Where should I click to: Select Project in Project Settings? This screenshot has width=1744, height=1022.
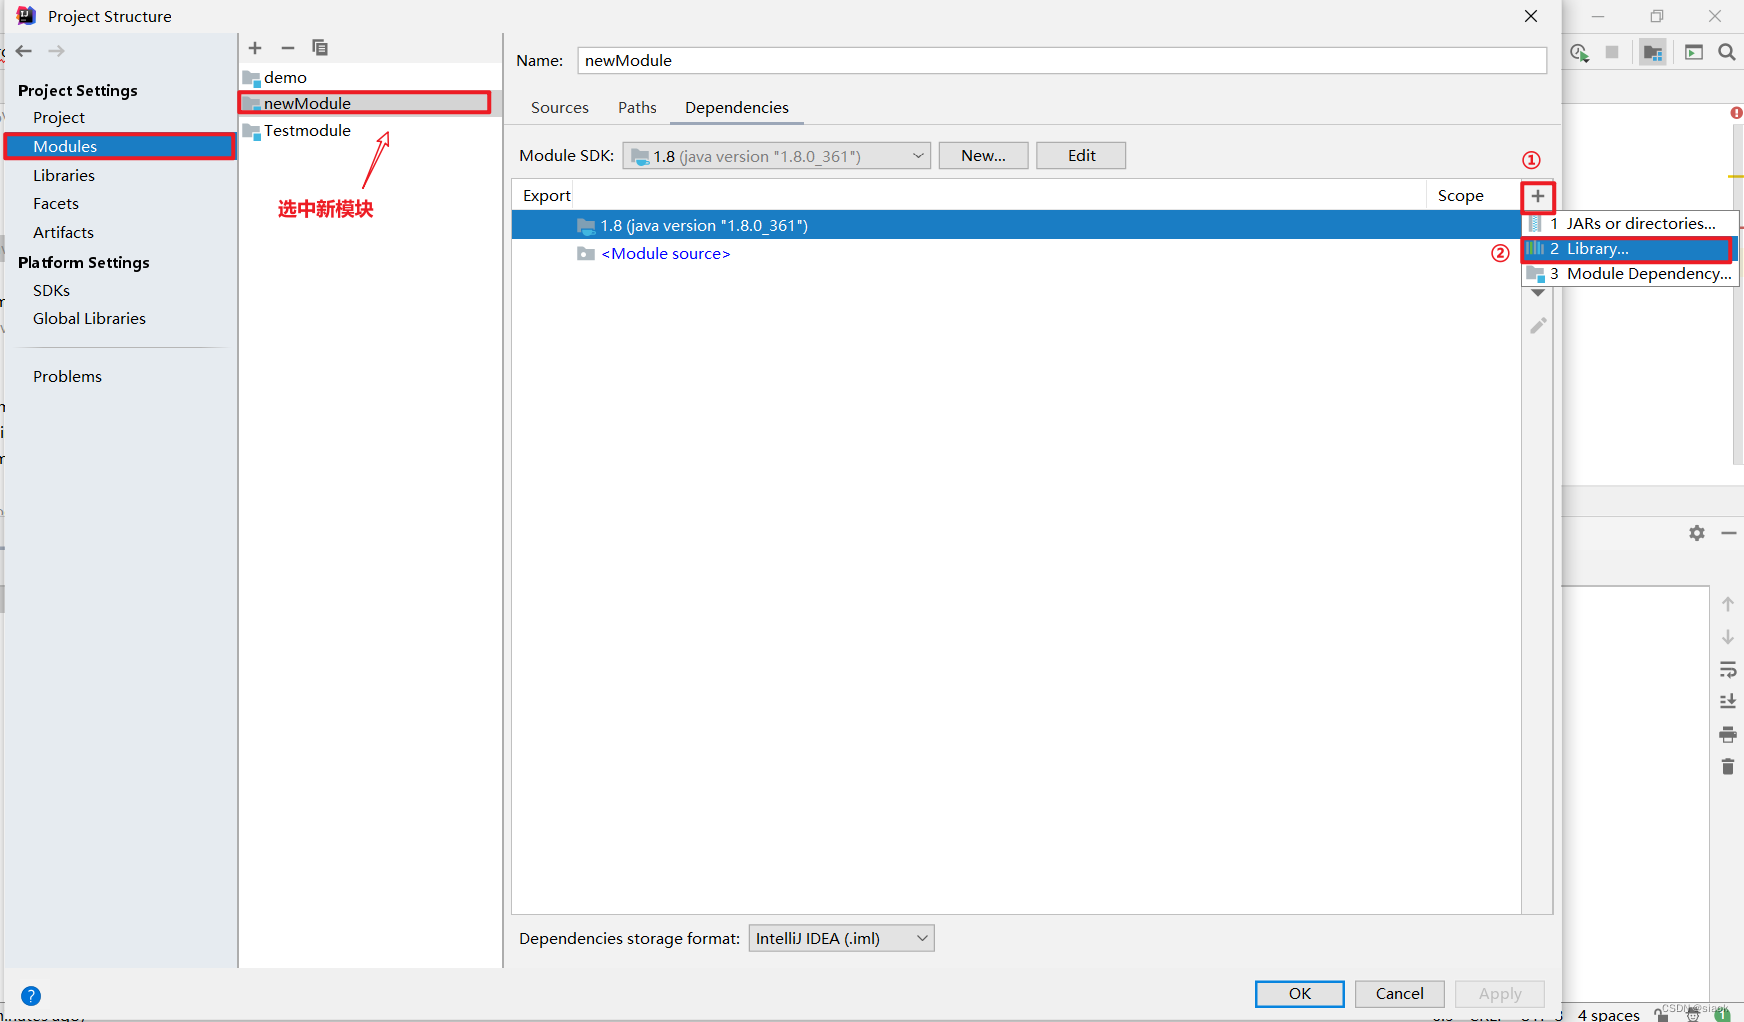tap(59, 118)
